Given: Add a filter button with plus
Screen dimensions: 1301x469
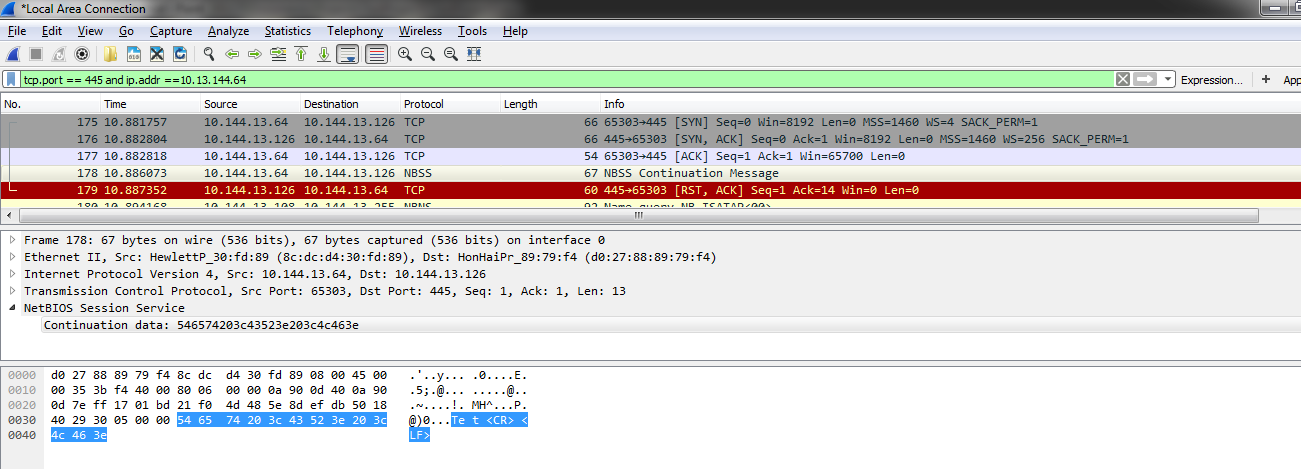Looking at the screenshot, I should pyautogui.click(x=1266, y=79).
